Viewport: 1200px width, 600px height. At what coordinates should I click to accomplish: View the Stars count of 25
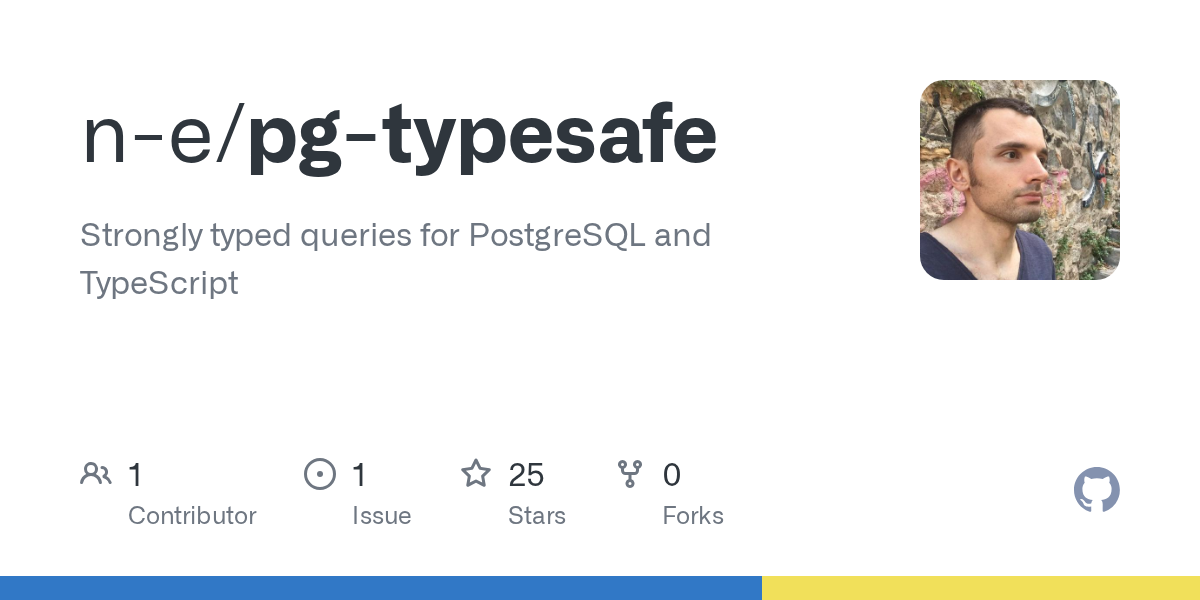click(x=526, y=475)
